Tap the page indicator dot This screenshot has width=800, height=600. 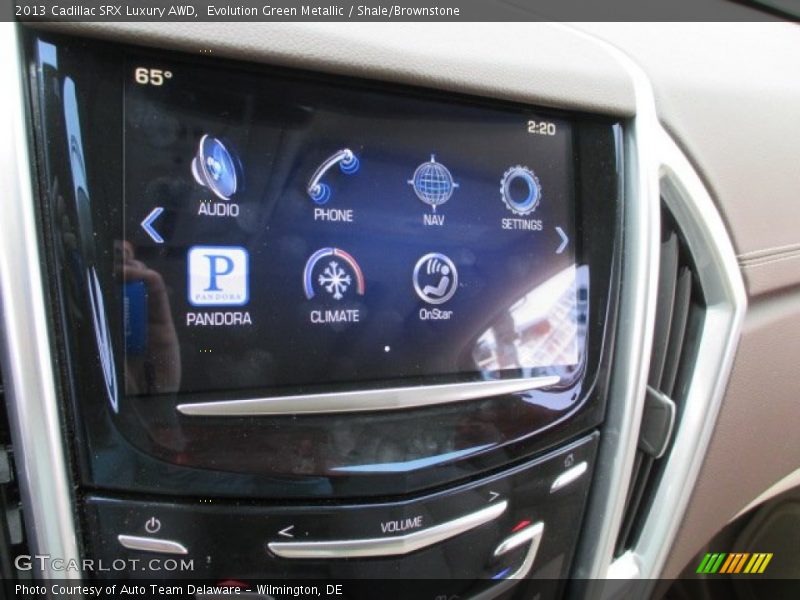[x=387, y=349]
